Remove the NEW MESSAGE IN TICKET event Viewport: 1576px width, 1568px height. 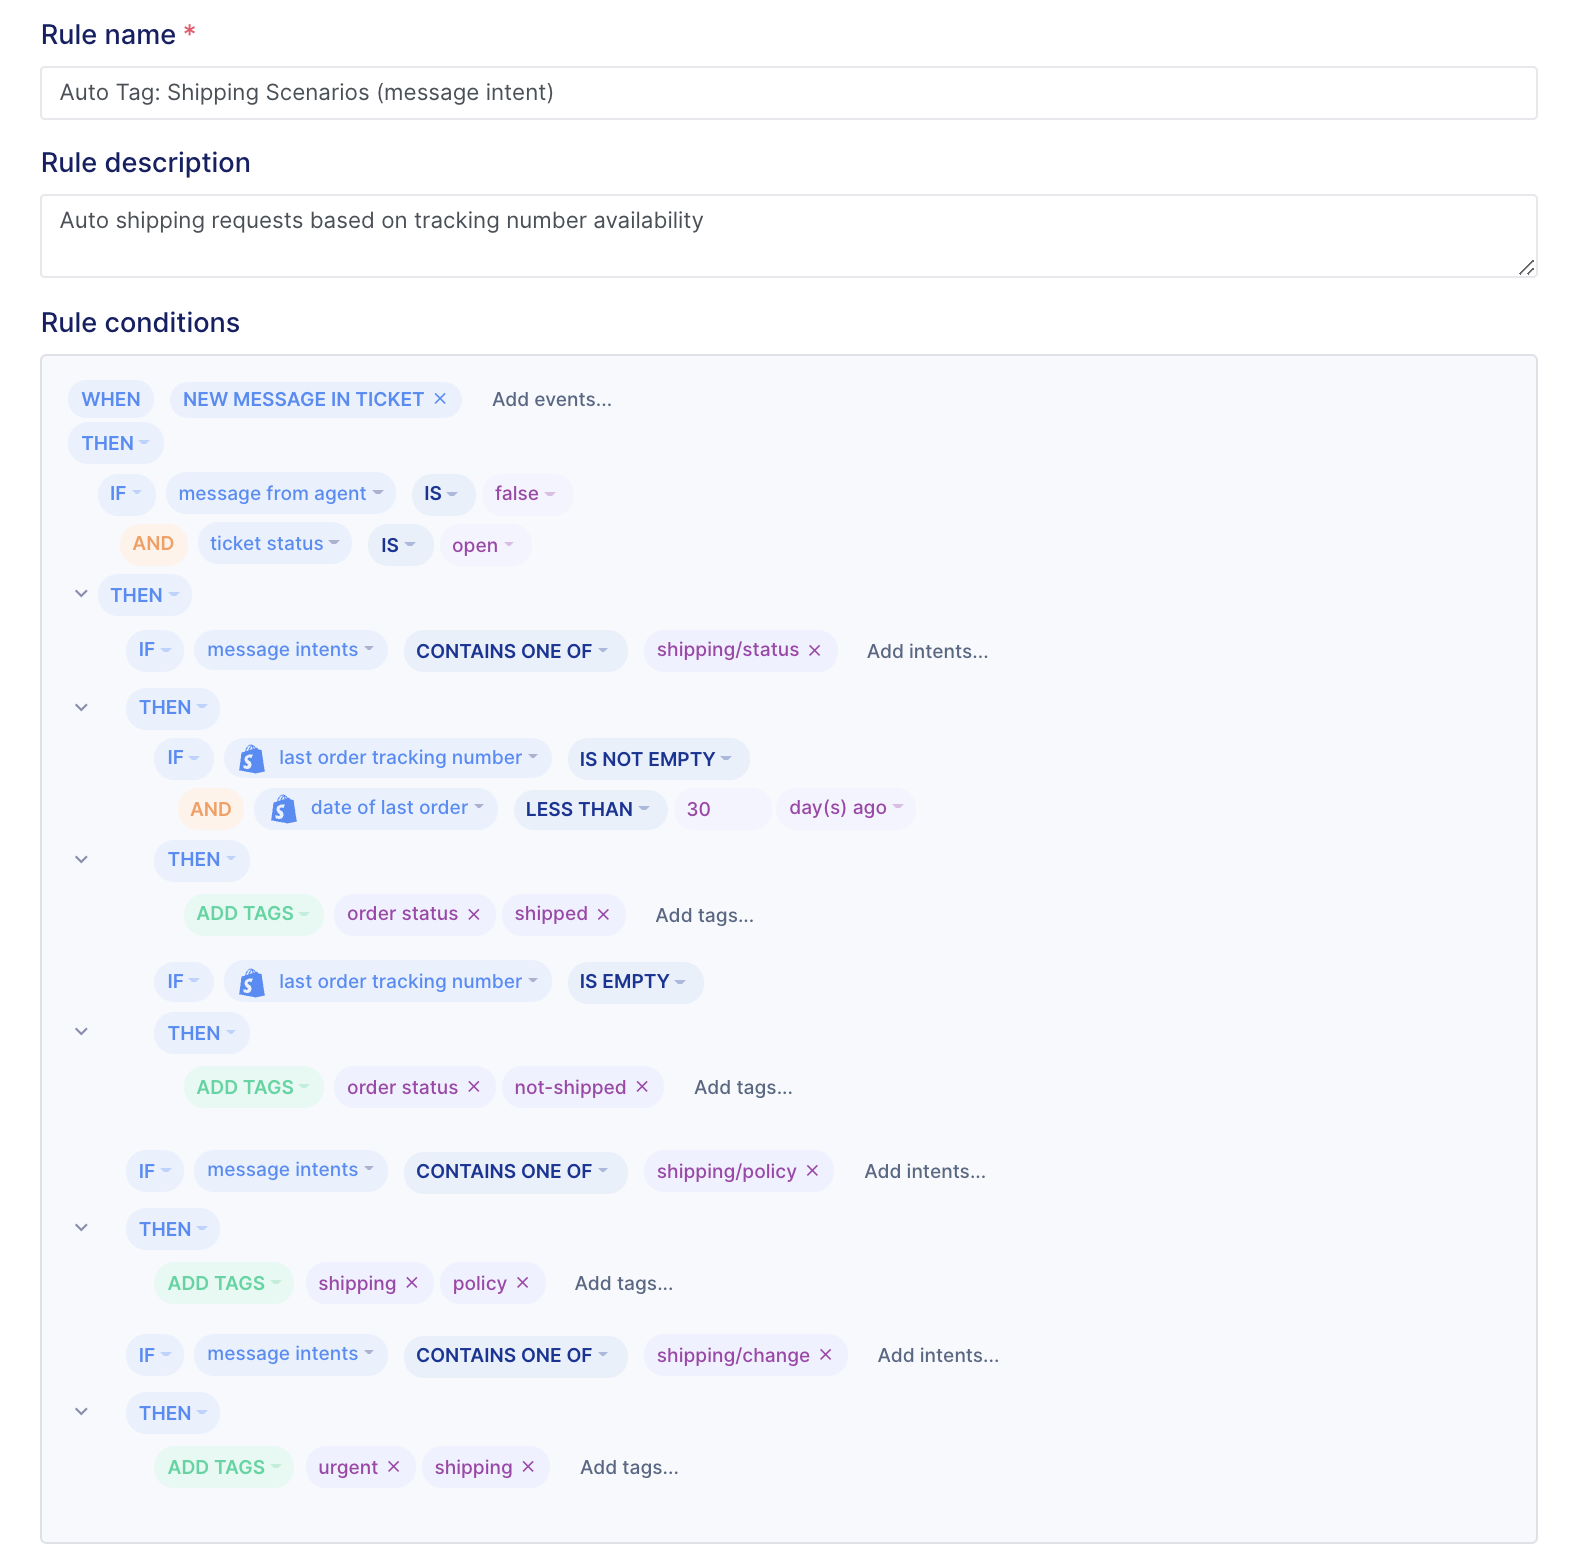point(440,399)
